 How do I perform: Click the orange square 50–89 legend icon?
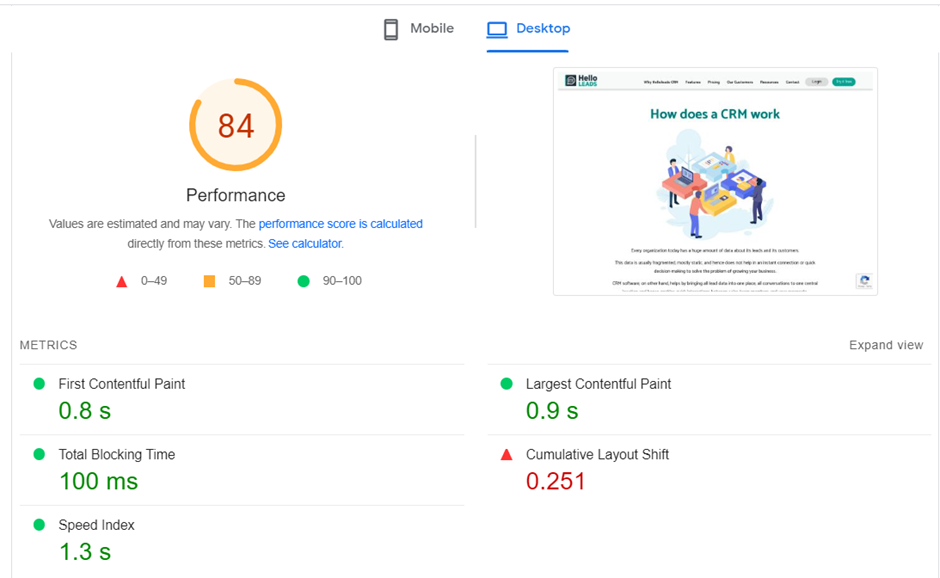pos(209,281)
